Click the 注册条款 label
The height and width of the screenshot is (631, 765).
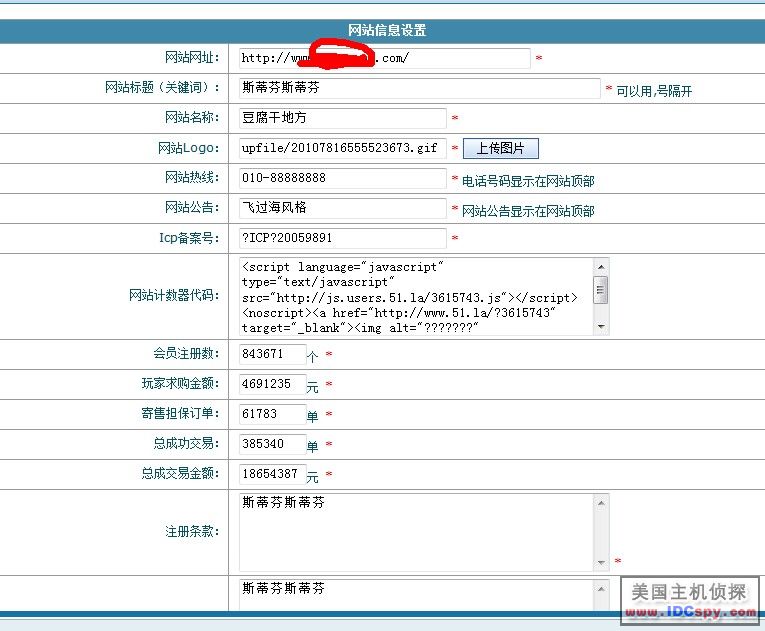192,531
